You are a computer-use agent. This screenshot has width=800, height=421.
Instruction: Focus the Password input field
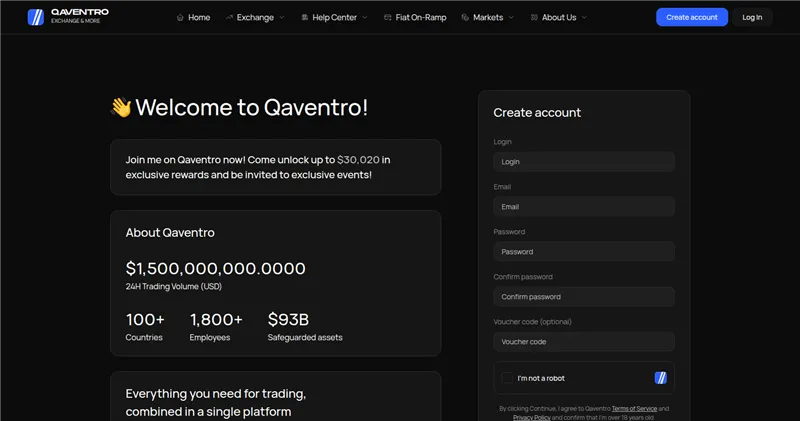[584, 252]
